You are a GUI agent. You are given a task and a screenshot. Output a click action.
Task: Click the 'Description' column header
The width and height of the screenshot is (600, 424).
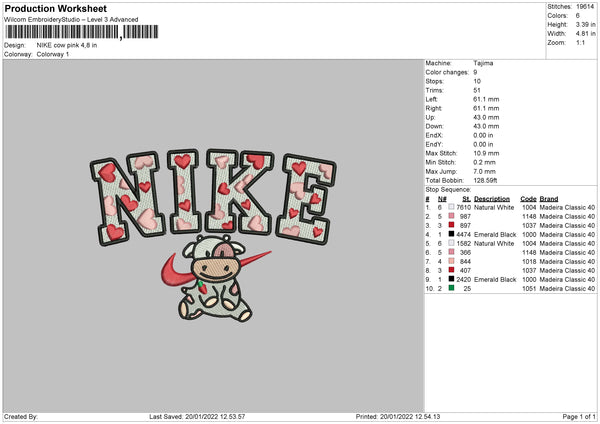pos(492,199)
